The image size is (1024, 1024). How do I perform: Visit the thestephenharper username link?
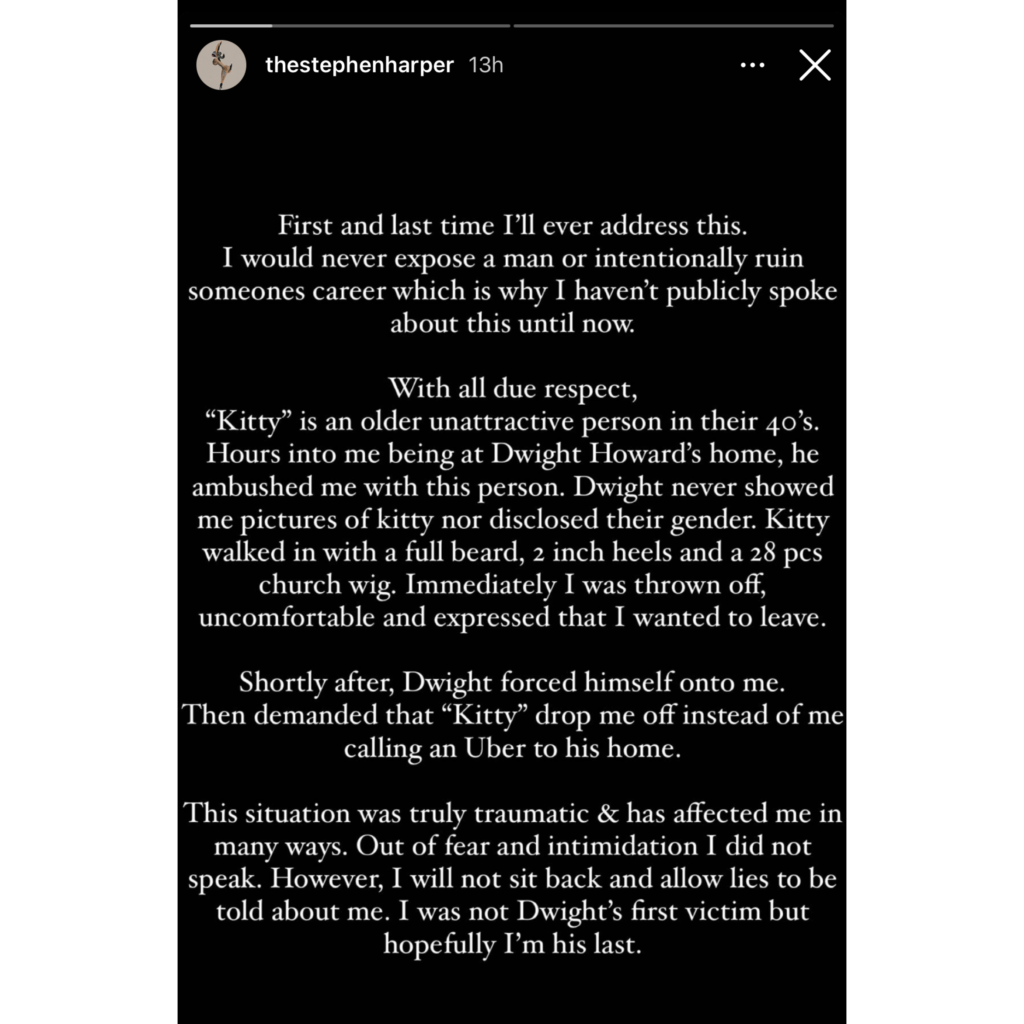359,65
